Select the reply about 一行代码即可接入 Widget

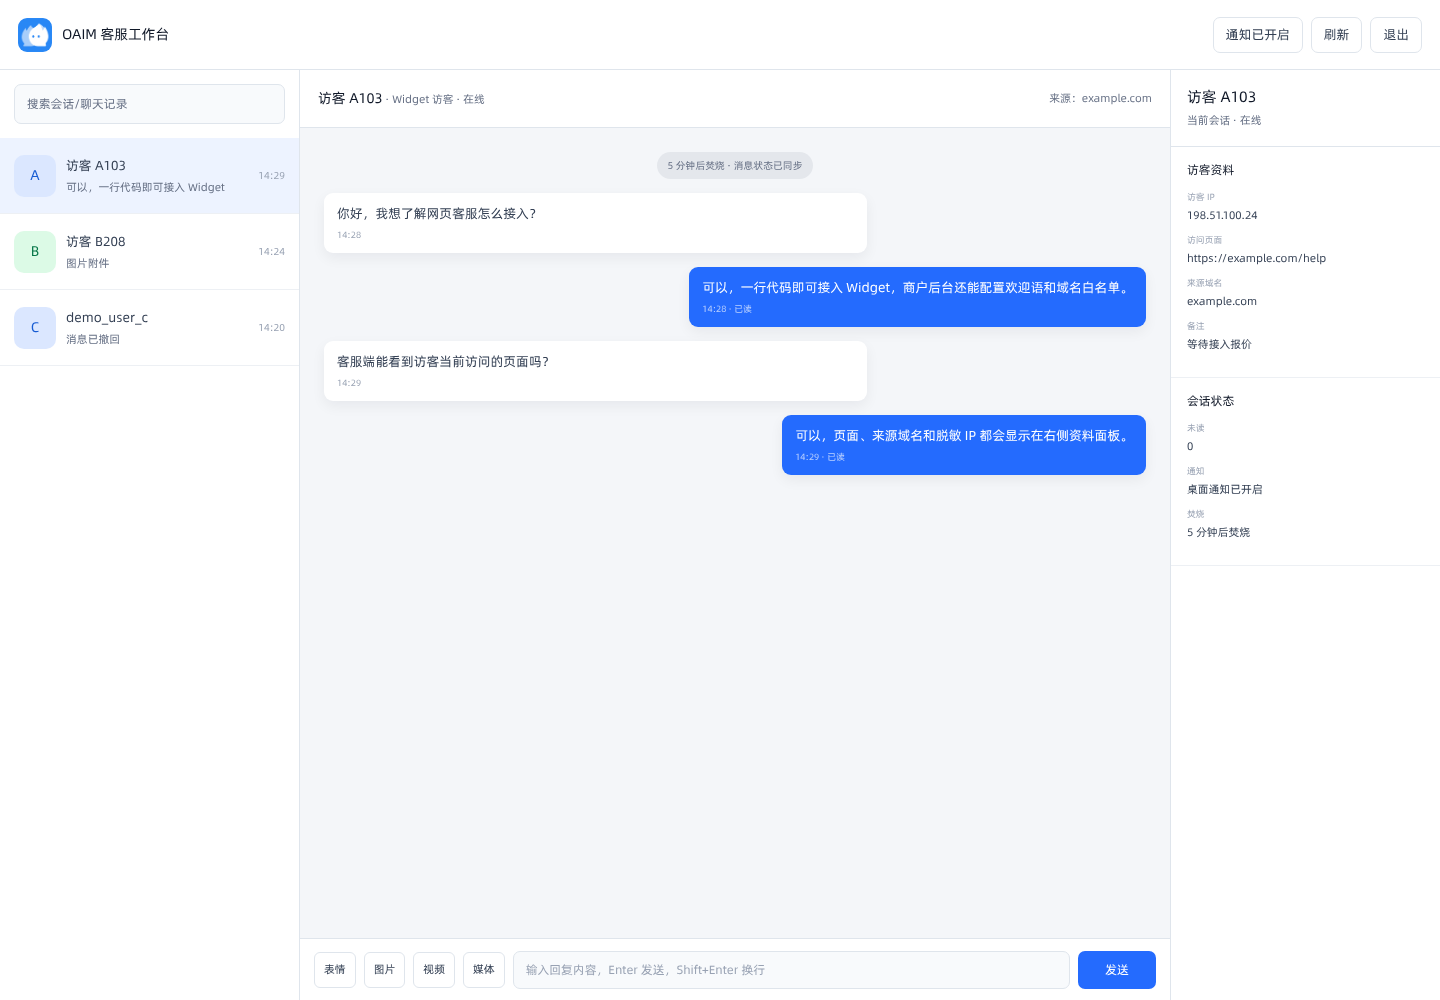click(x=917, y=297)
